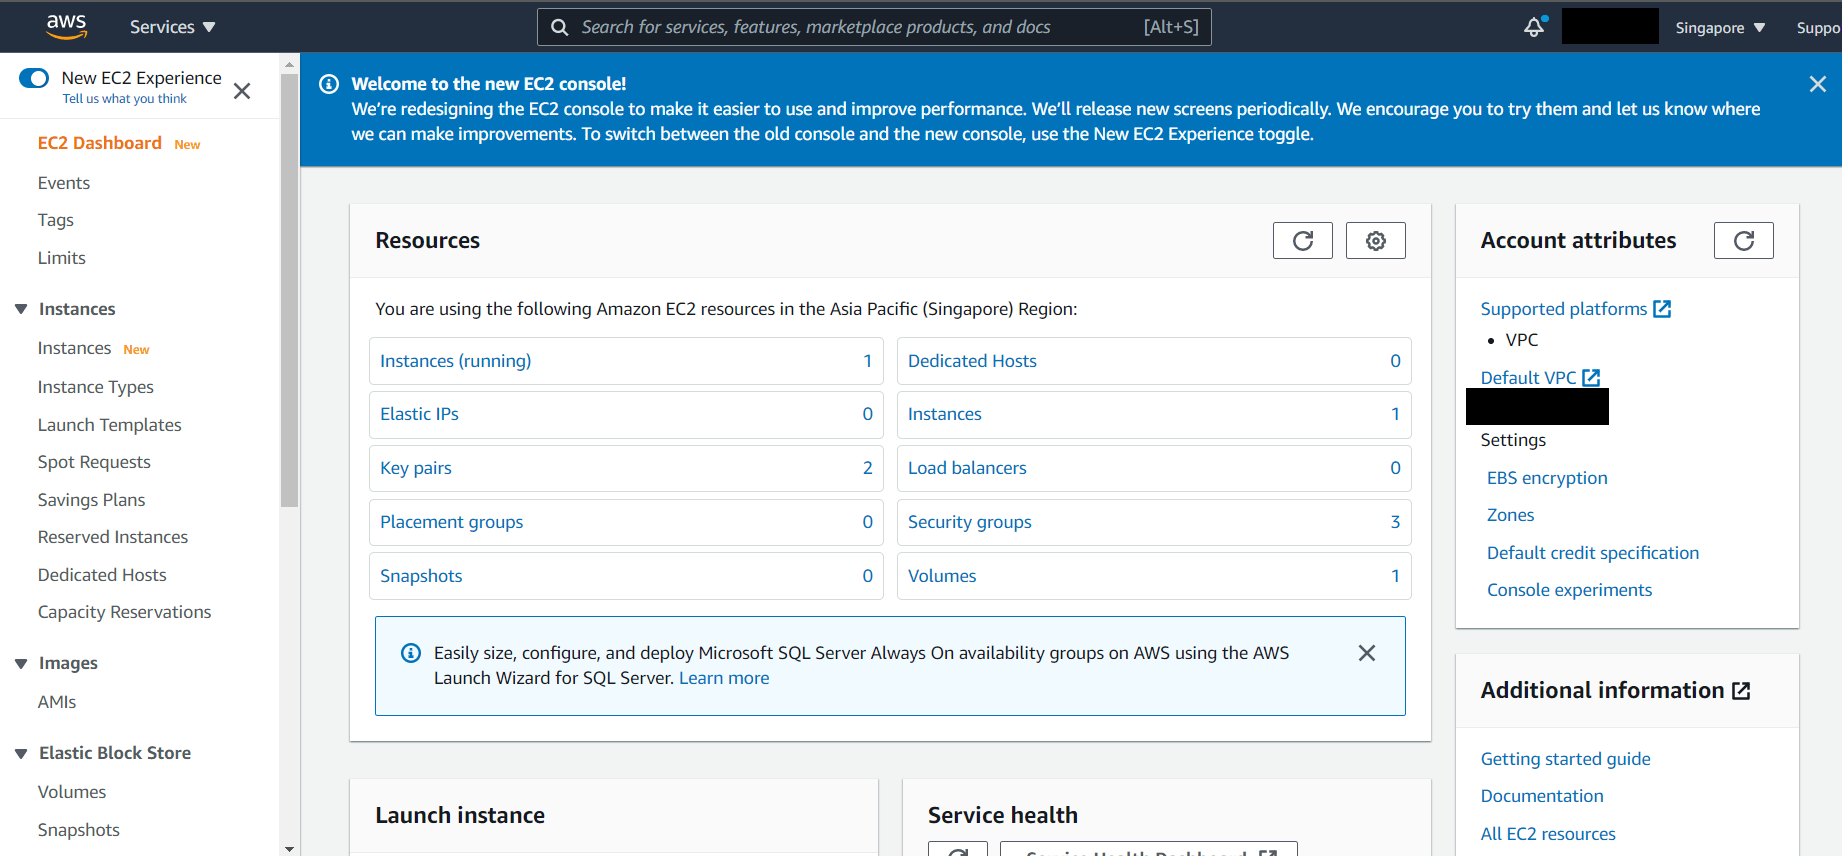Screen dimensions: 1842x856
Task: Click Tell us what you think link
Action: click(x=125, y=99)
